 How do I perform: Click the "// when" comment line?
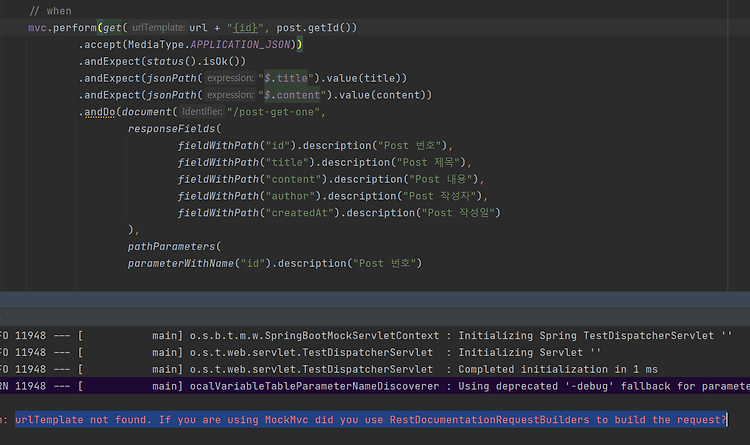[x=50, y=11]
